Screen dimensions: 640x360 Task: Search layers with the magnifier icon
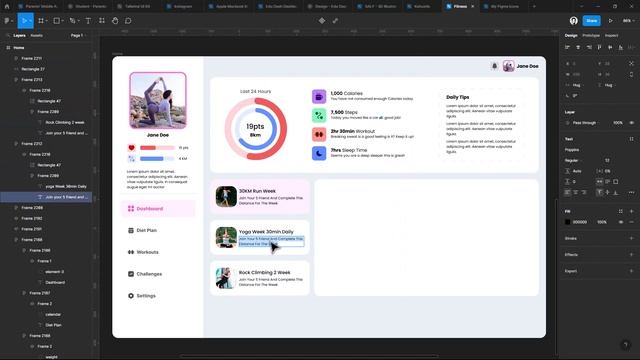8,36
